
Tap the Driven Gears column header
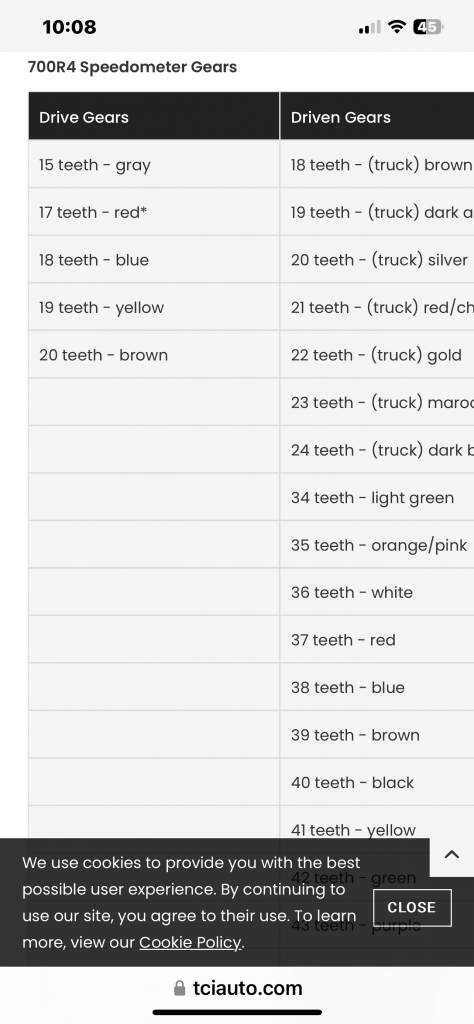point(377,116)
